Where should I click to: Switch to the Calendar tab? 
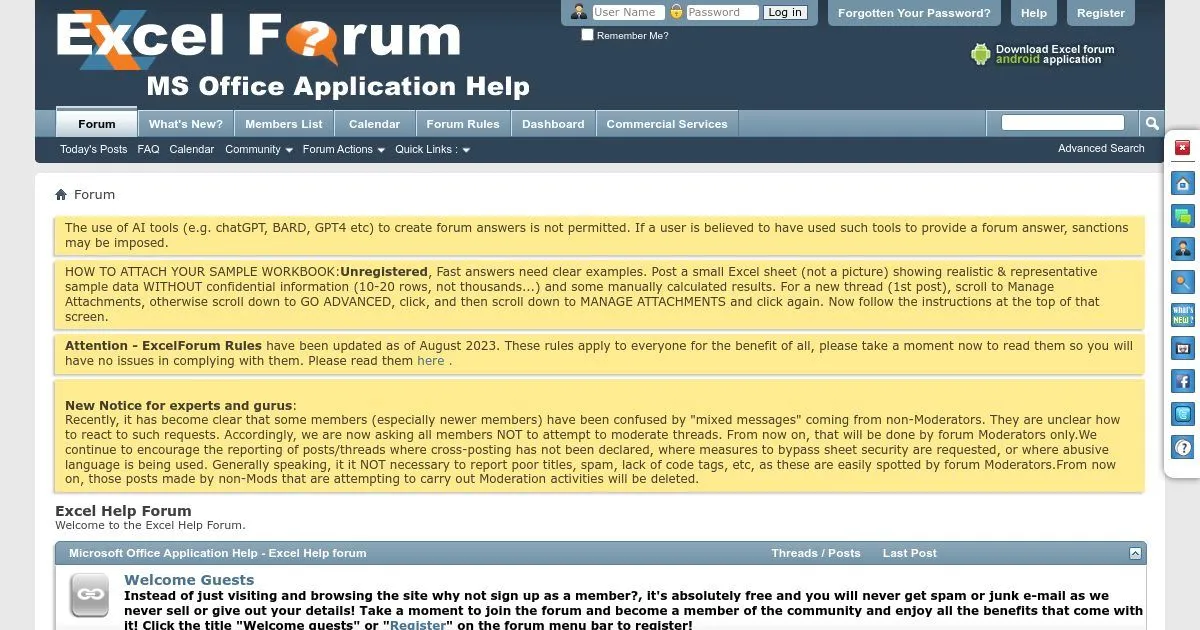375,123
